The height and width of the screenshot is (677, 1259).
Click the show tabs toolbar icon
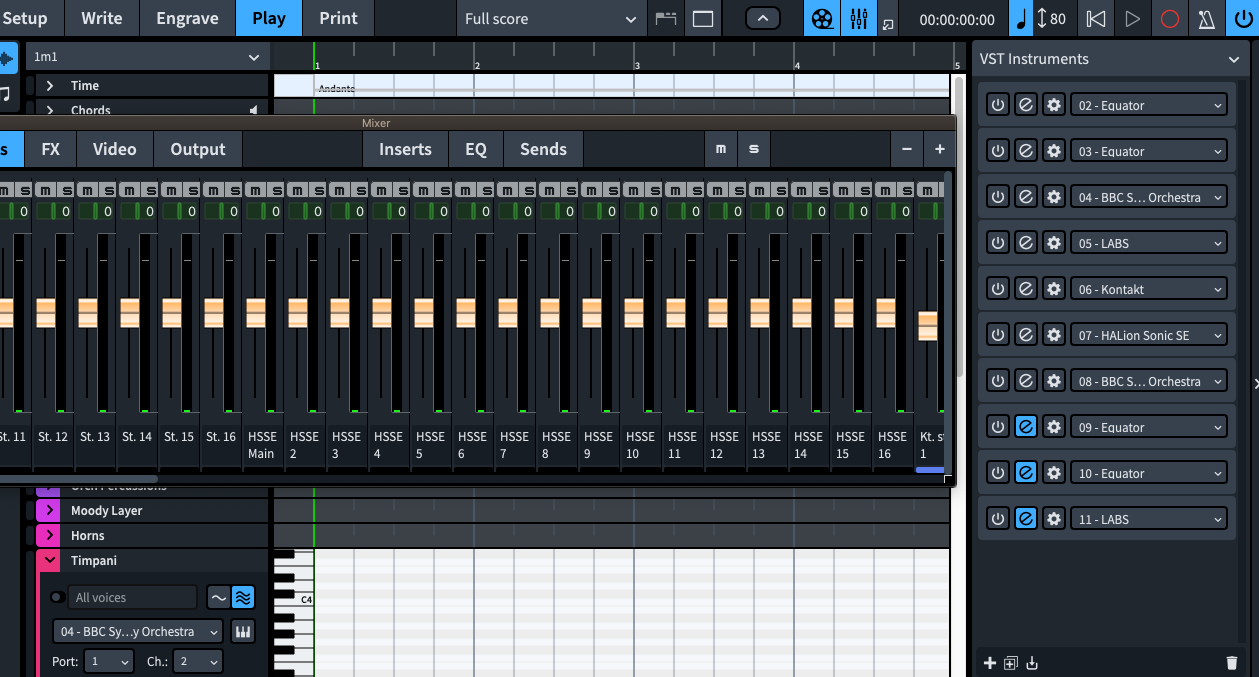[665, 19]
